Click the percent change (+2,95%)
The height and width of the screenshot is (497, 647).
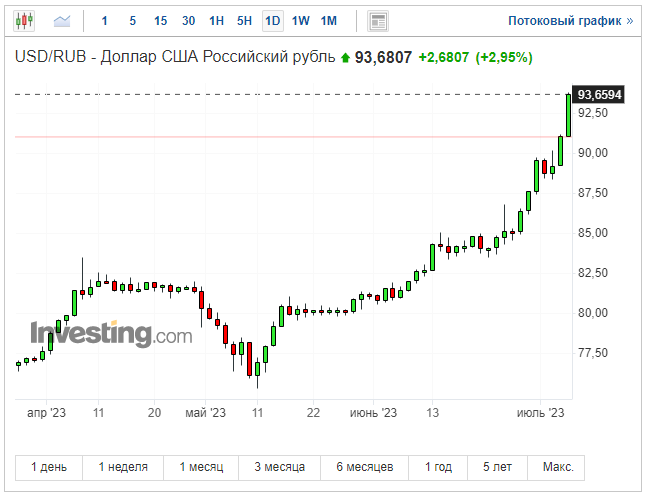(504, 57)
